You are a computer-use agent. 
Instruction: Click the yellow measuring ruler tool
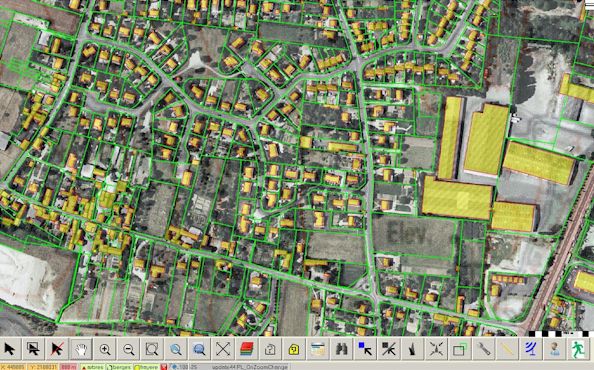507,348
